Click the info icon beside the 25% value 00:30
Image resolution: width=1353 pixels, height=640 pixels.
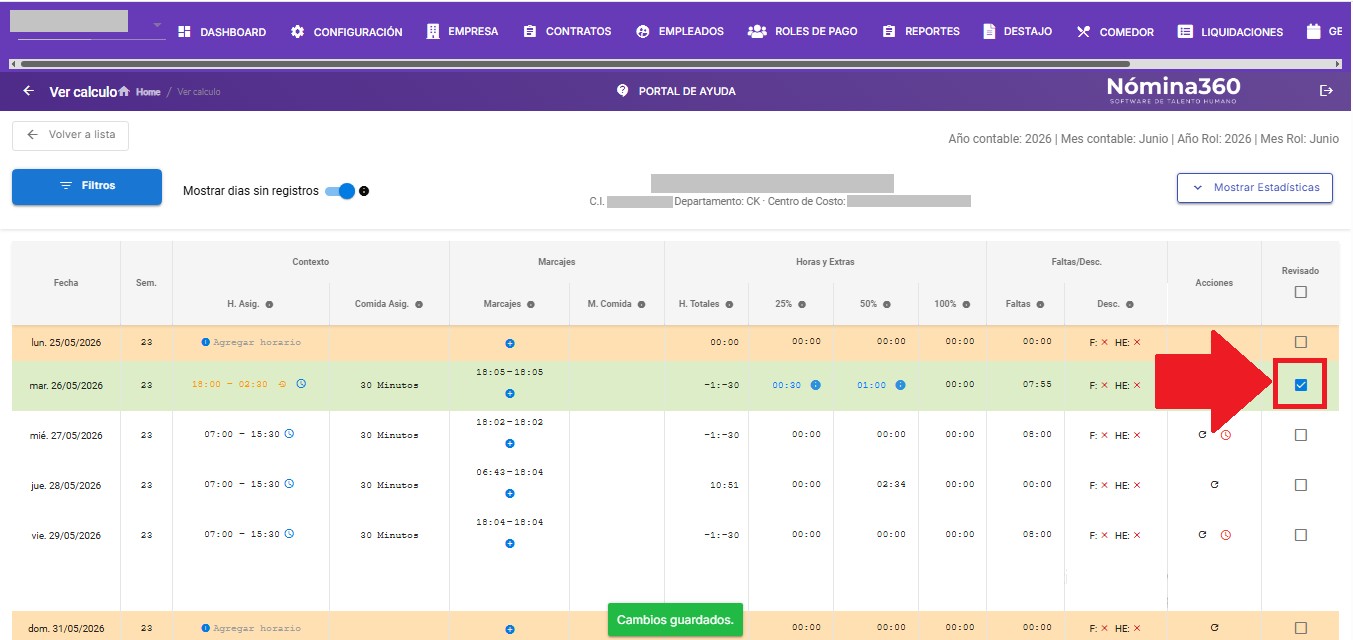(815, 385)
